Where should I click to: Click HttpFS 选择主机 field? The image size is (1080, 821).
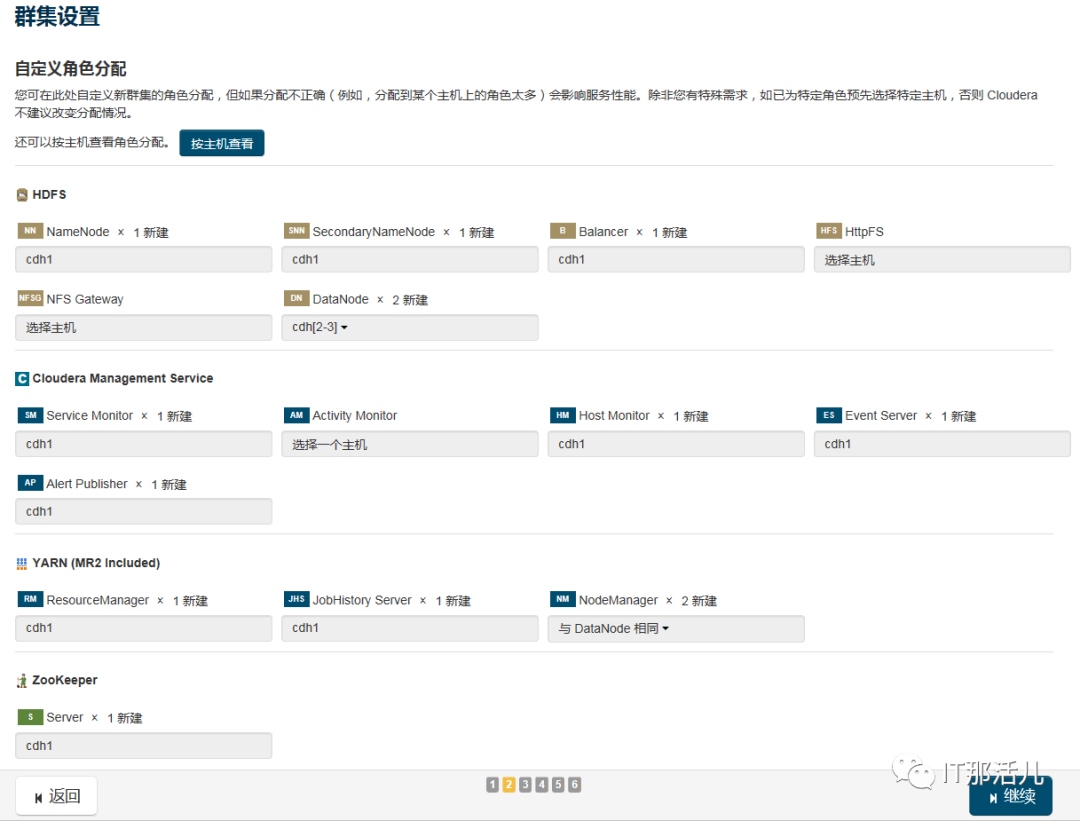pos(942,260)
